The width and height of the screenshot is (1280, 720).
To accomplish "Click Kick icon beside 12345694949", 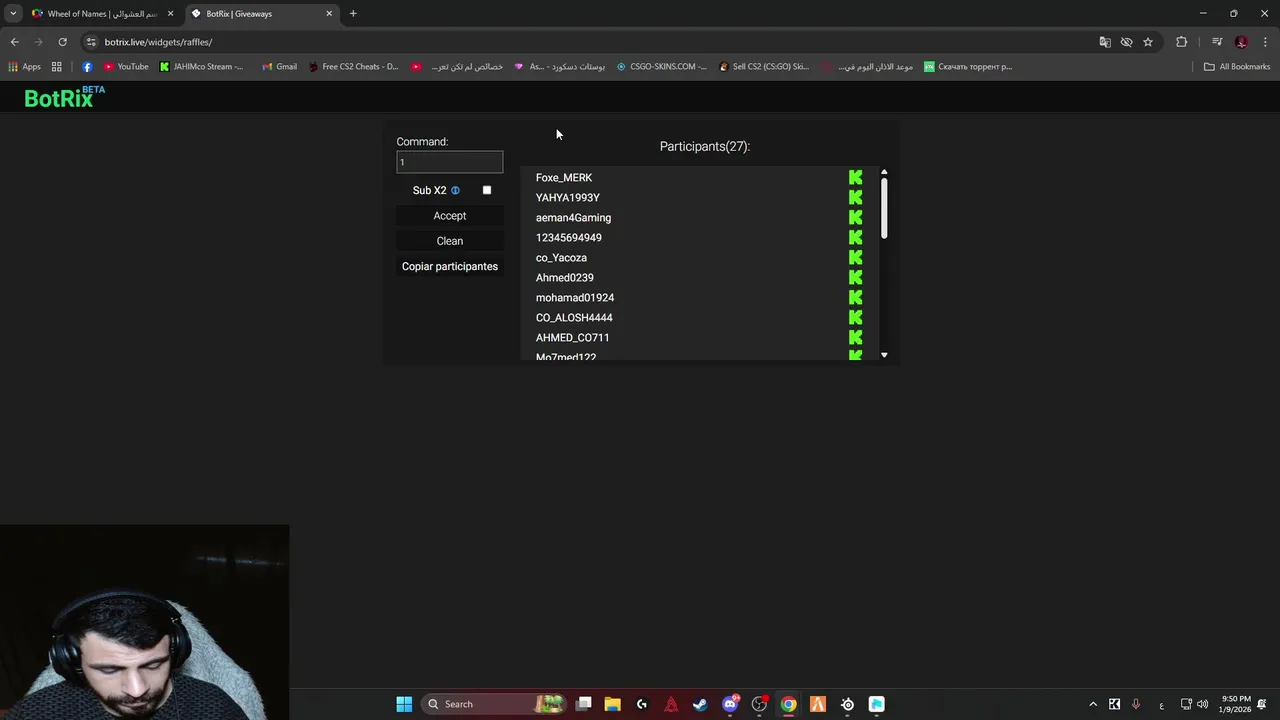I will pyautogui.click(x=855, y=238).
